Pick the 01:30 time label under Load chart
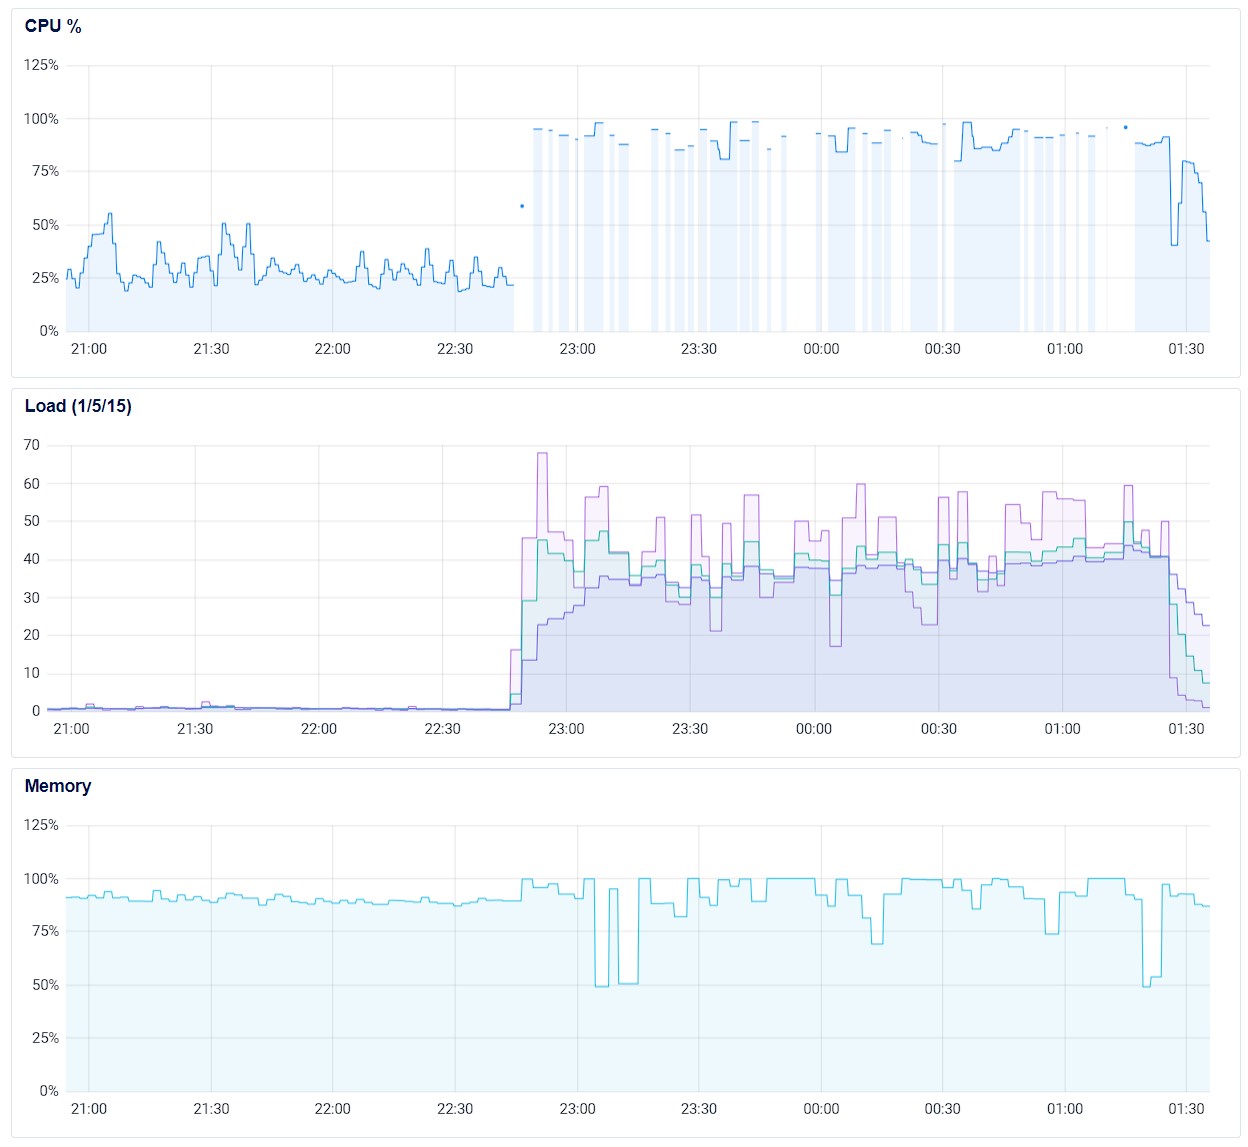1248x1147 pixels. coord(1187,729)
